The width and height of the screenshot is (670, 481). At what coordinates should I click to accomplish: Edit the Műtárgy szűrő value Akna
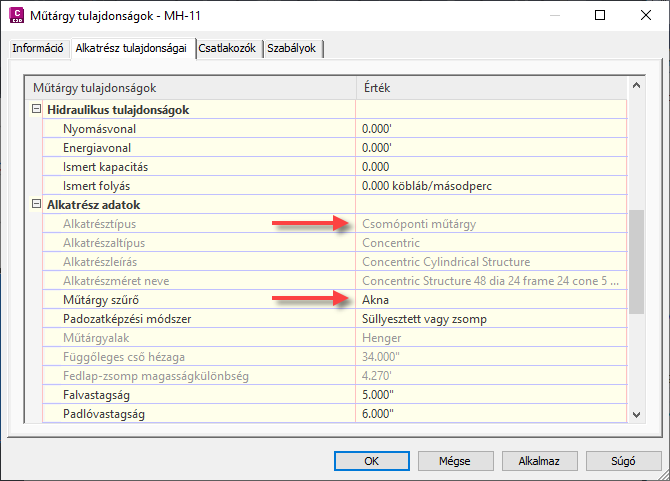[490, 300]
